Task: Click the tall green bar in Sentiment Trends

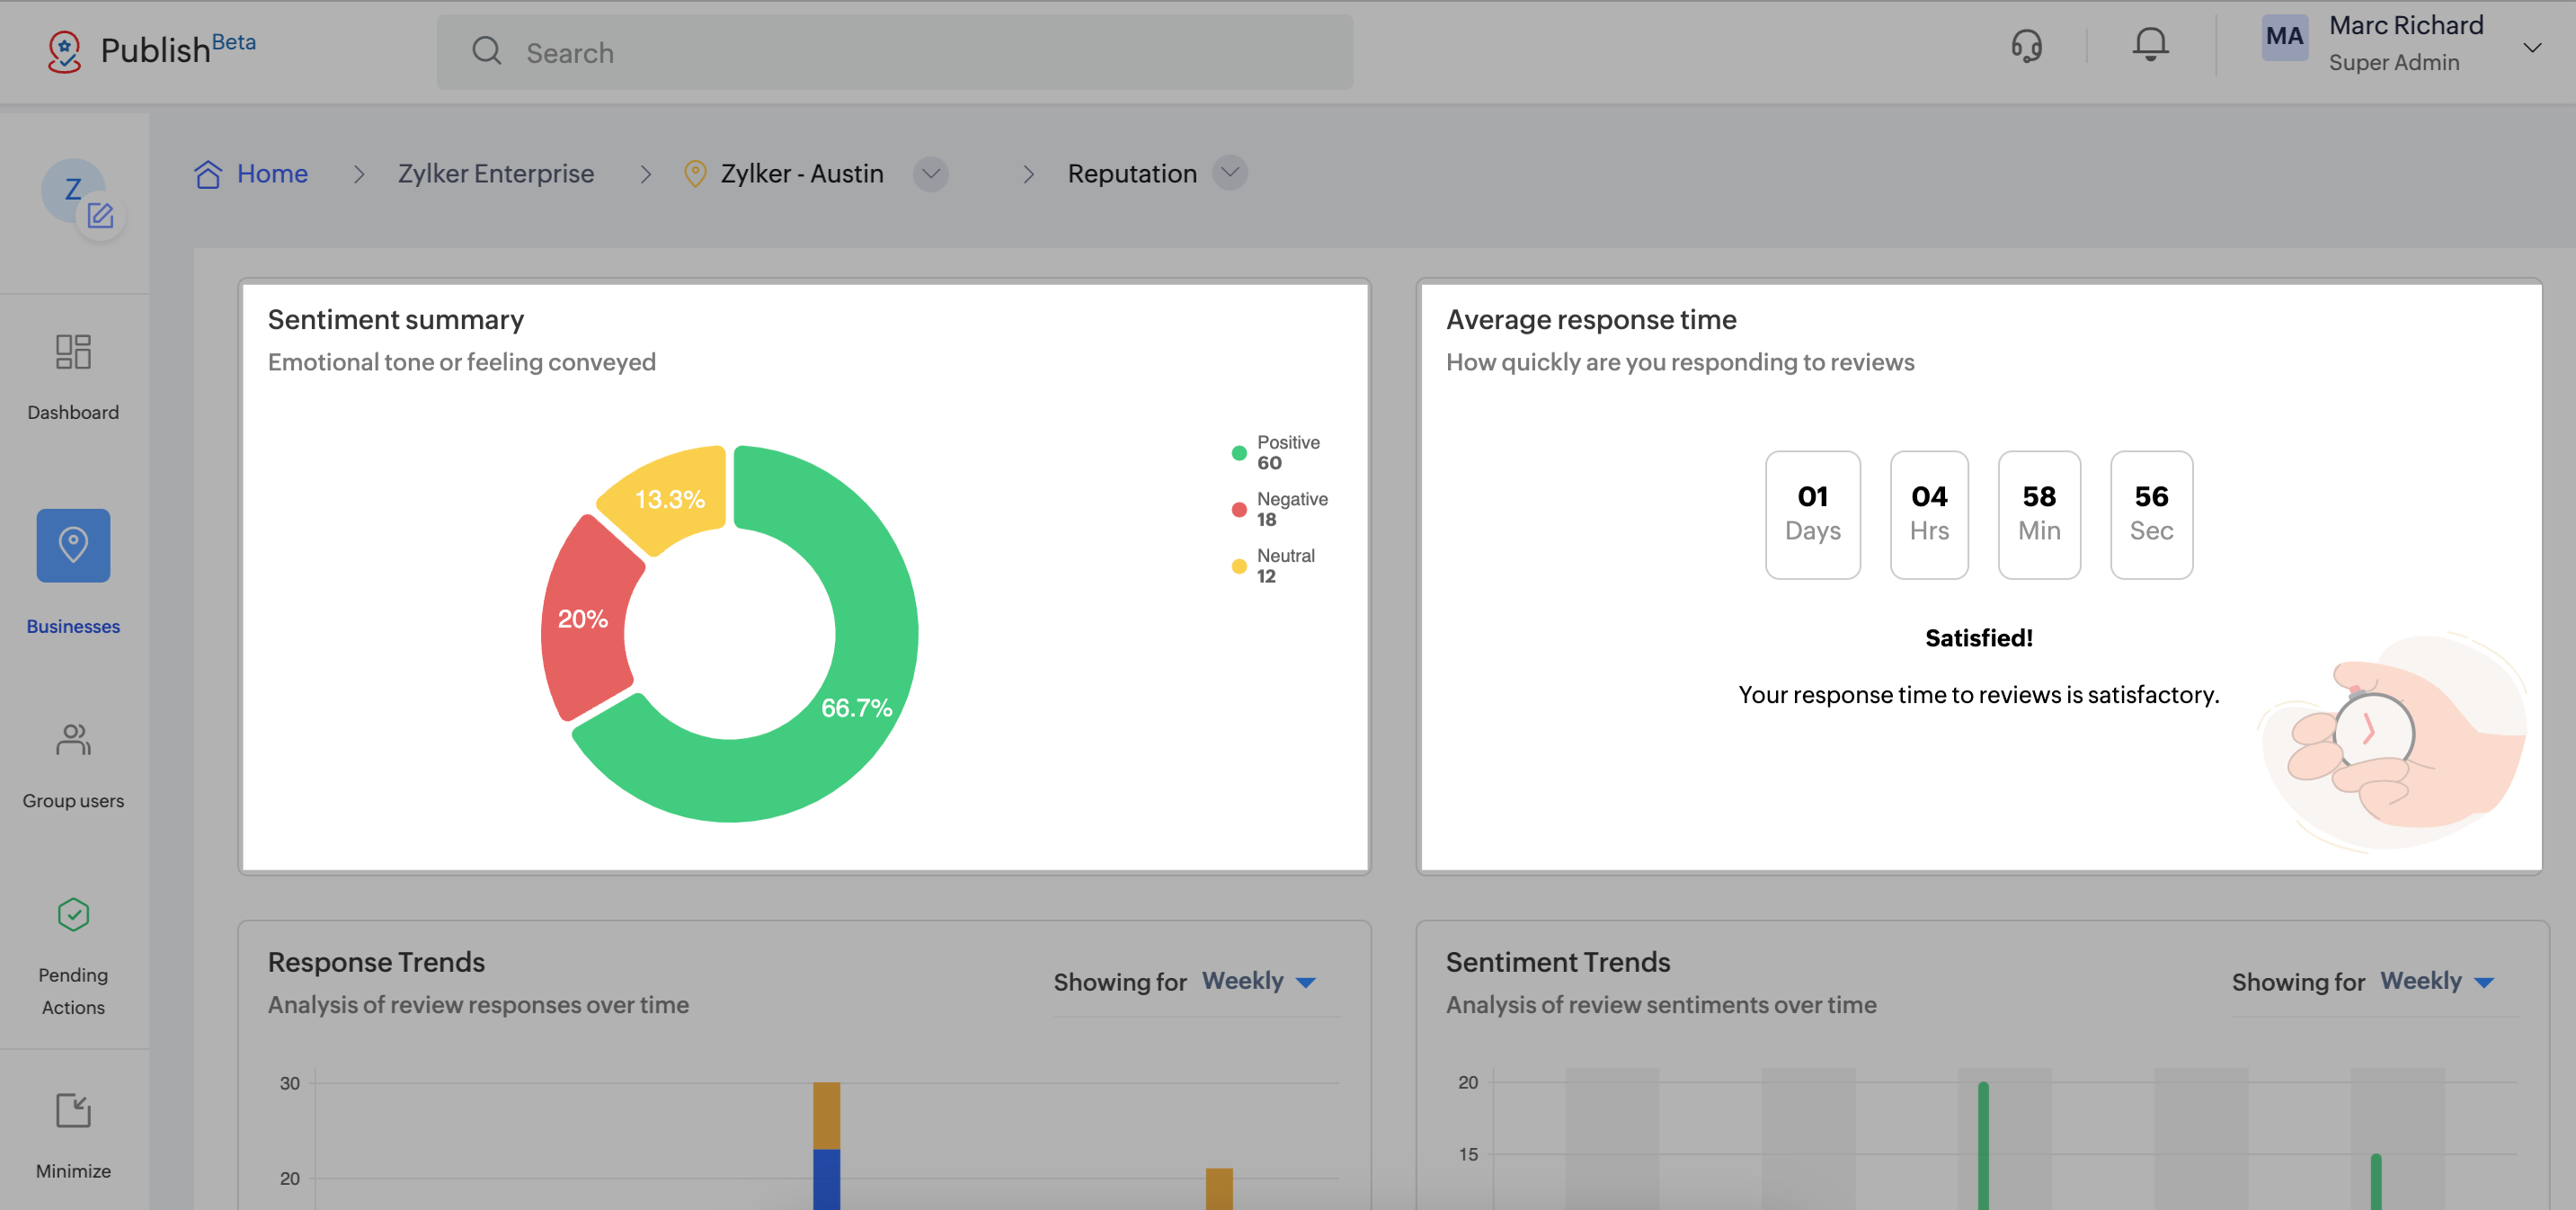Action: pos(1983,1146)
